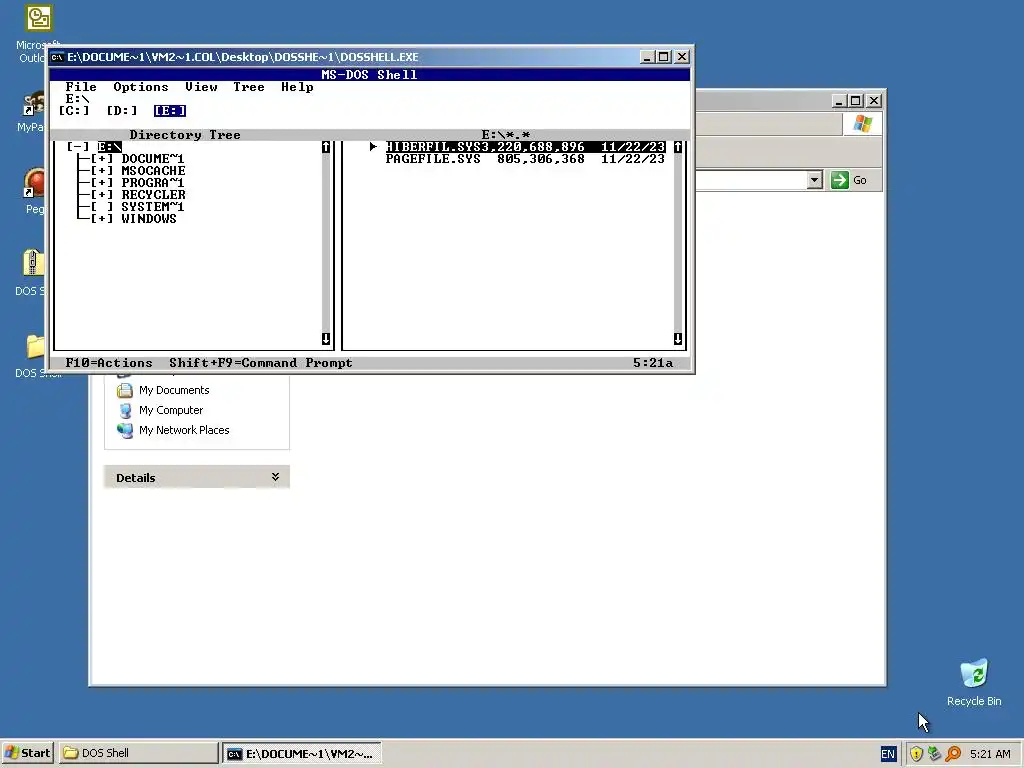Collapse the E:\ root [-] node
The width and height of the screenshot is (1024, 768).
(78, 147)
